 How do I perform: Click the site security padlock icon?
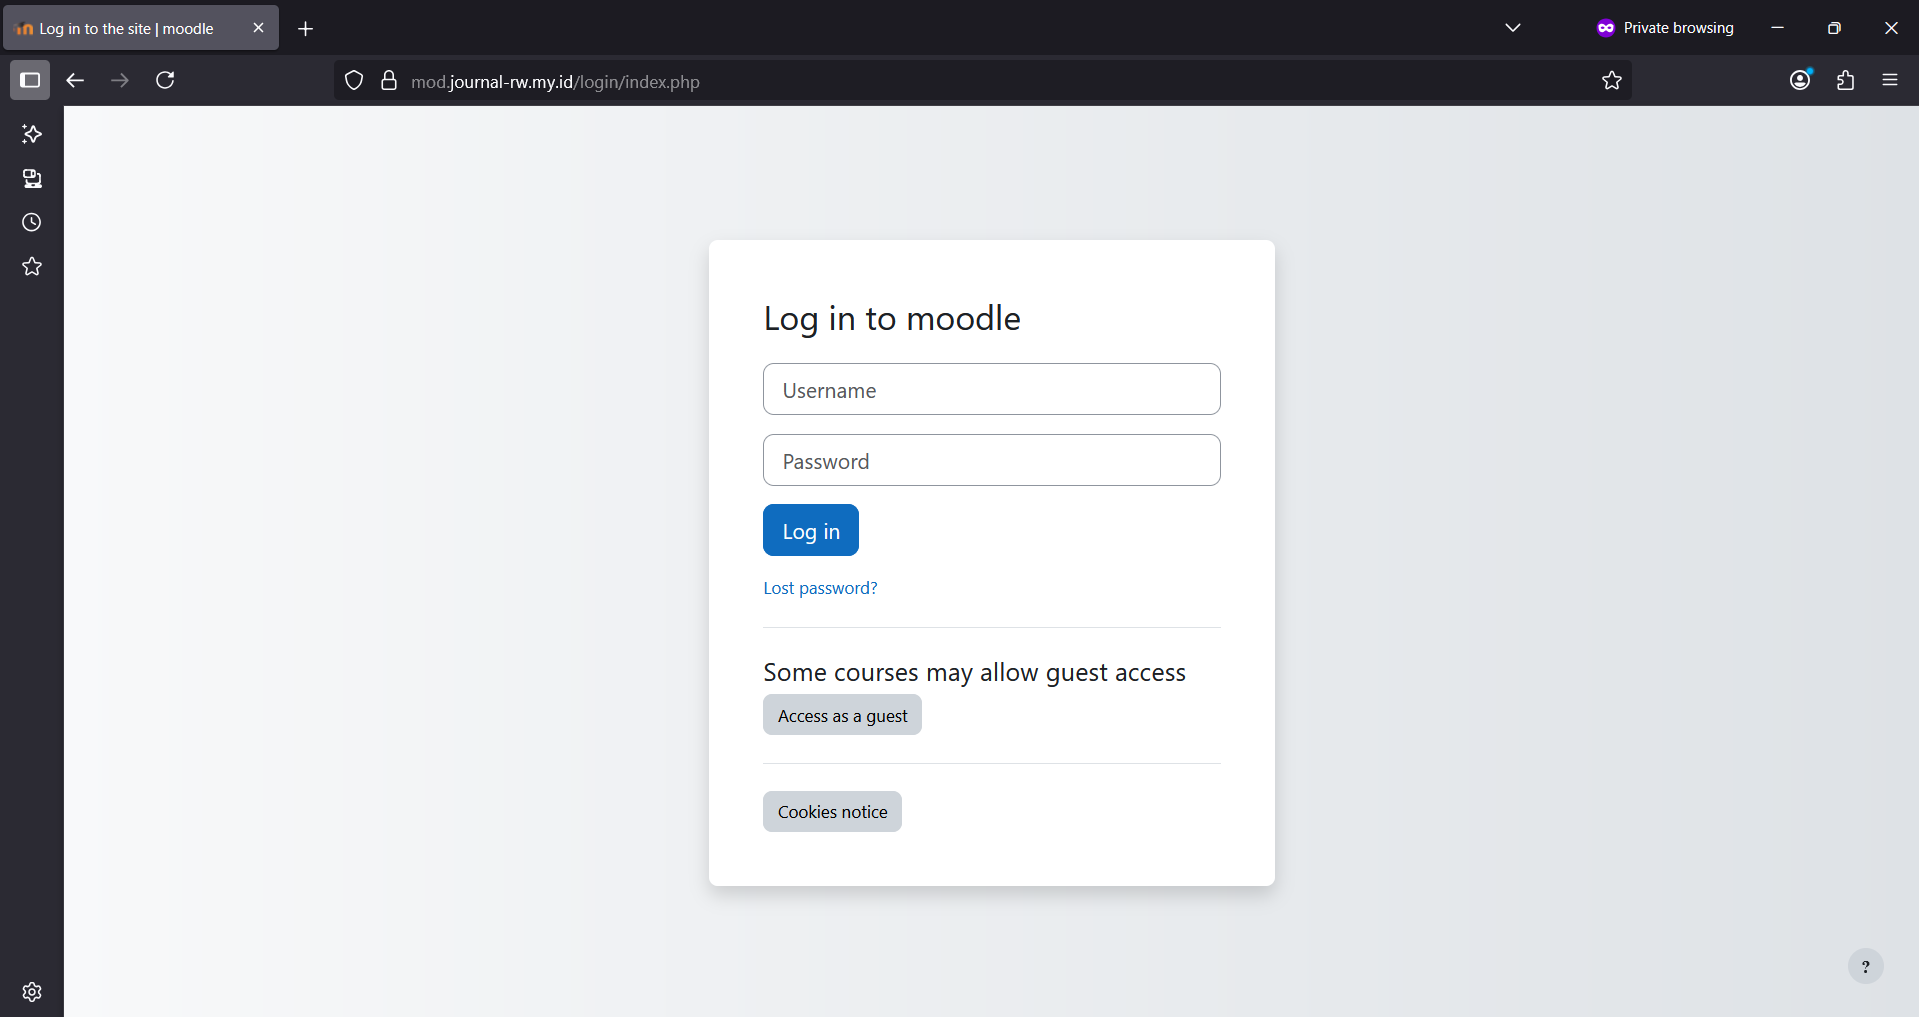tap(389, 81)
